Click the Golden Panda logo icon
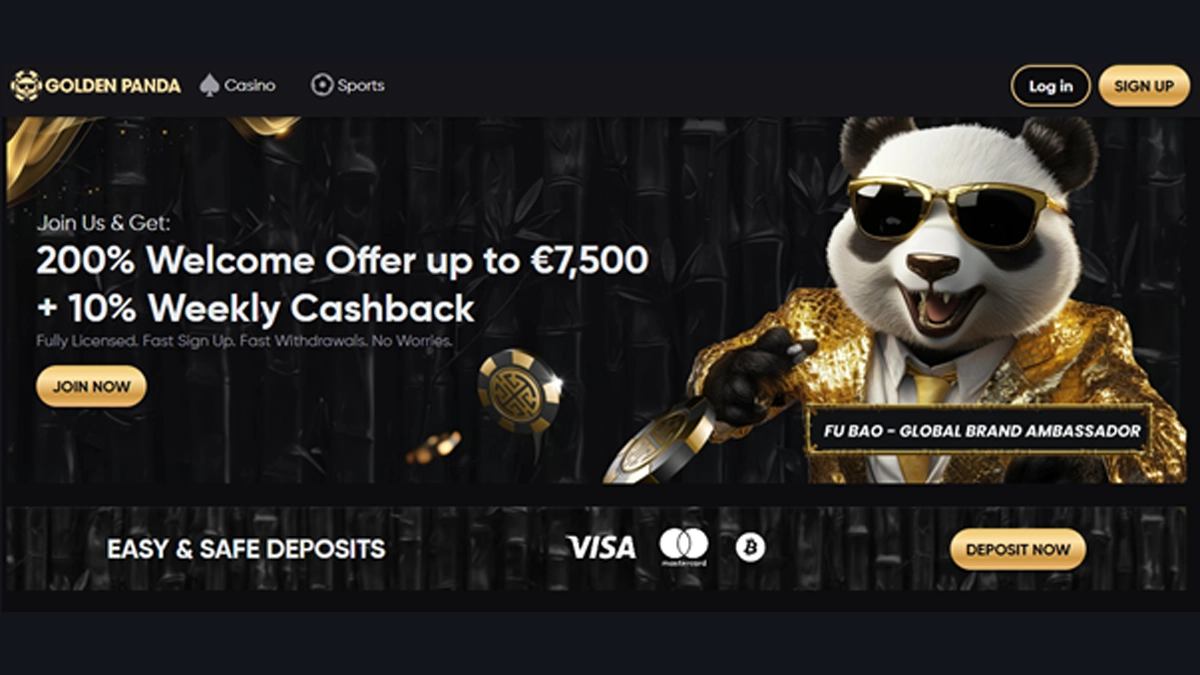 [25, 85]
